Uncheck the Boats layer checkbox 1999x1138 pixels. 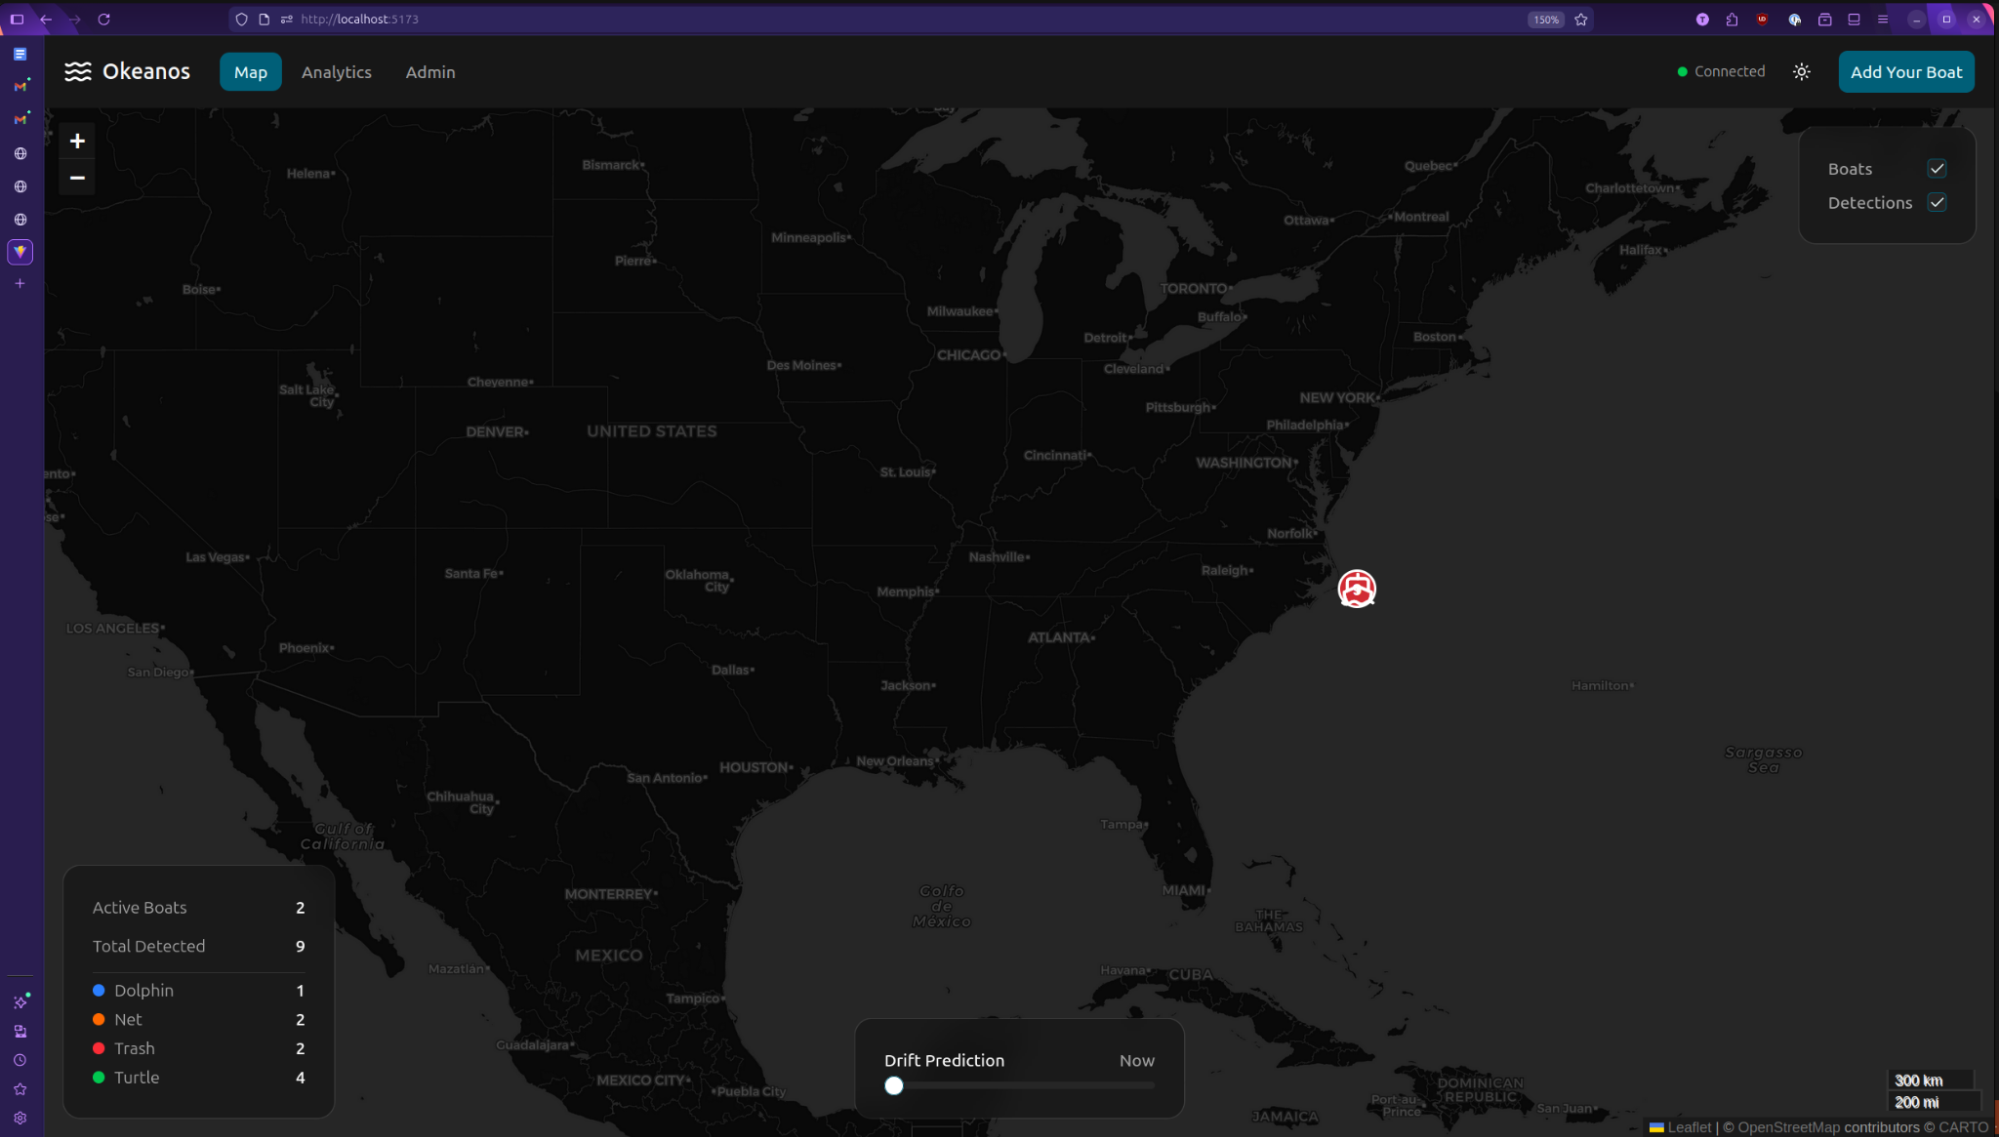pos(1937,168)
